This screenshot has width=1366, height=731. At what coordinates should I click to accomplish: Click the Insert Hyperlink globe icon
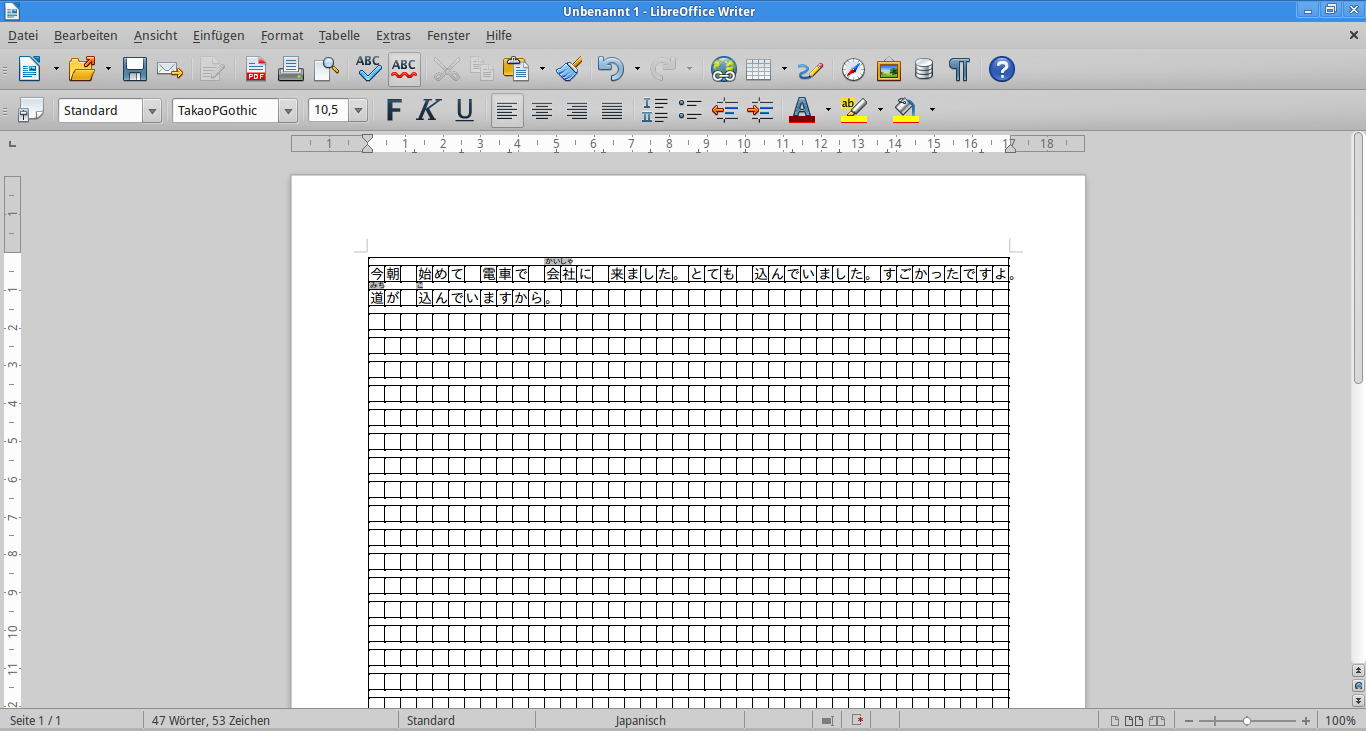[x=723, y=69]
